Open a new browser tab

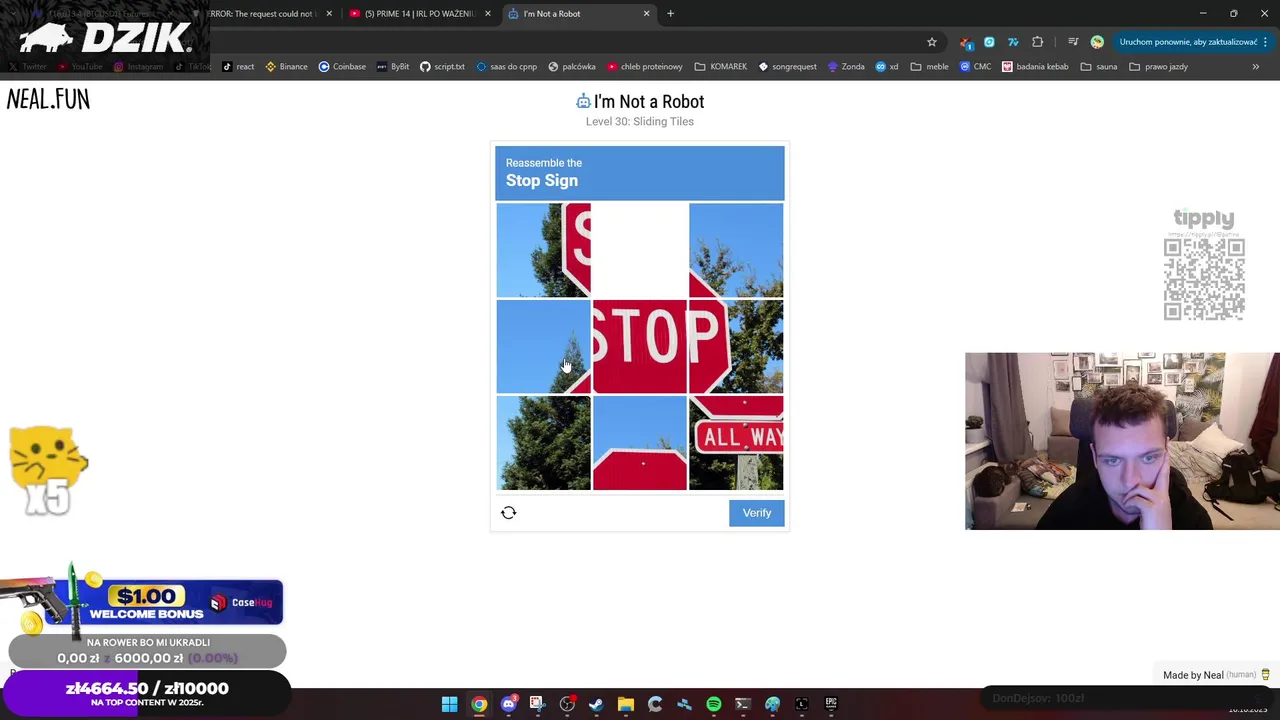670,14
